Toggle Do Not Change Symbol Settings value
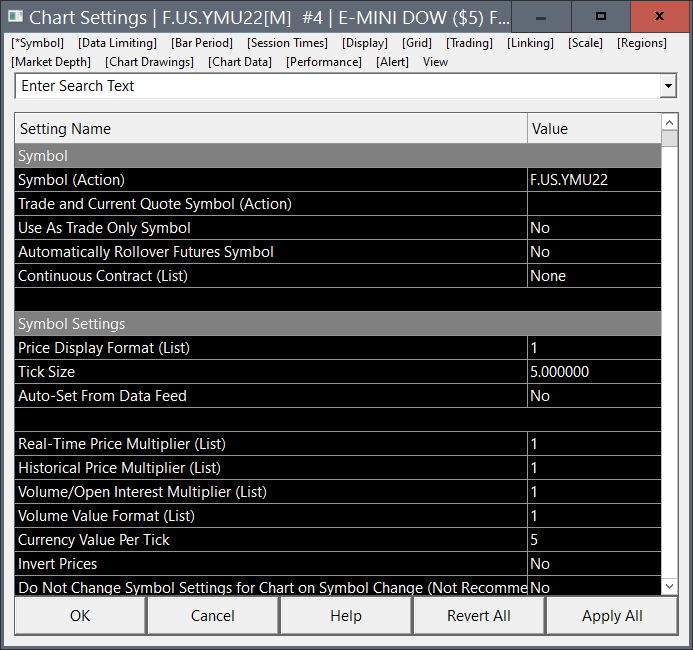This screenshot has height=650, width=693. coord(594,586)
